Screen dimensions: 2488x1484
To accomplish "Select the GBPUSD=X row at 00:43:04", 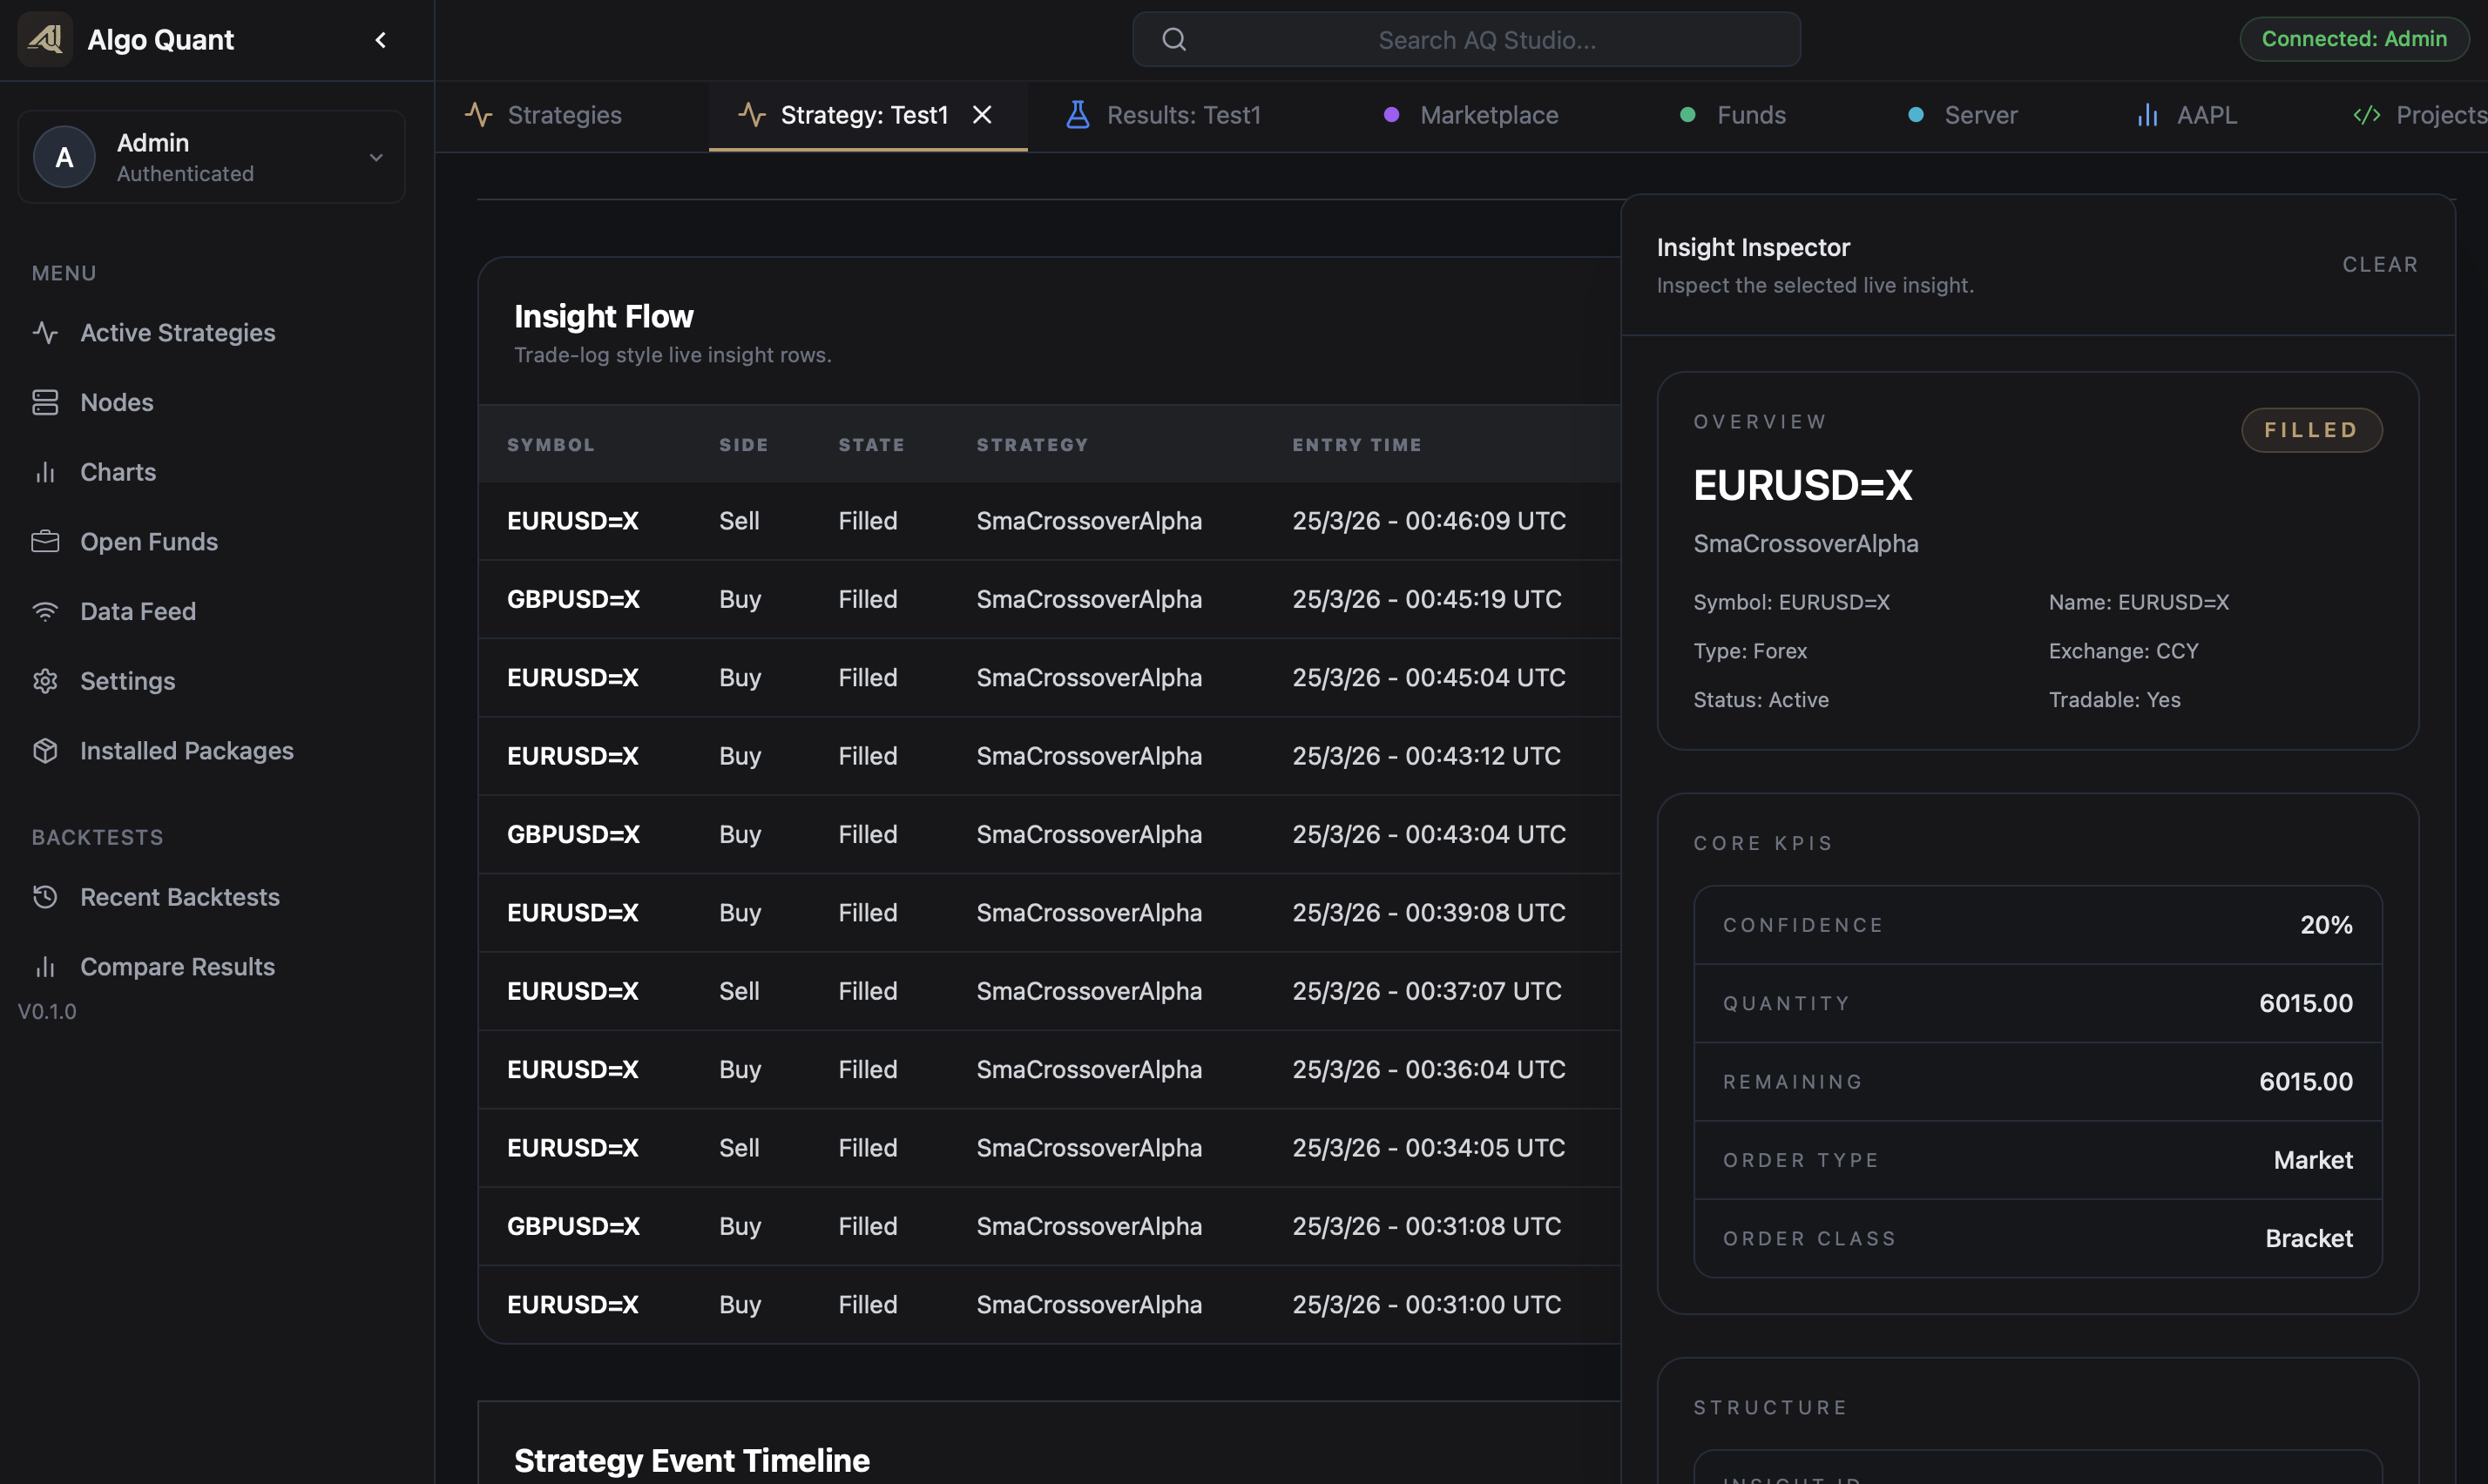I will click(1049, 834).
